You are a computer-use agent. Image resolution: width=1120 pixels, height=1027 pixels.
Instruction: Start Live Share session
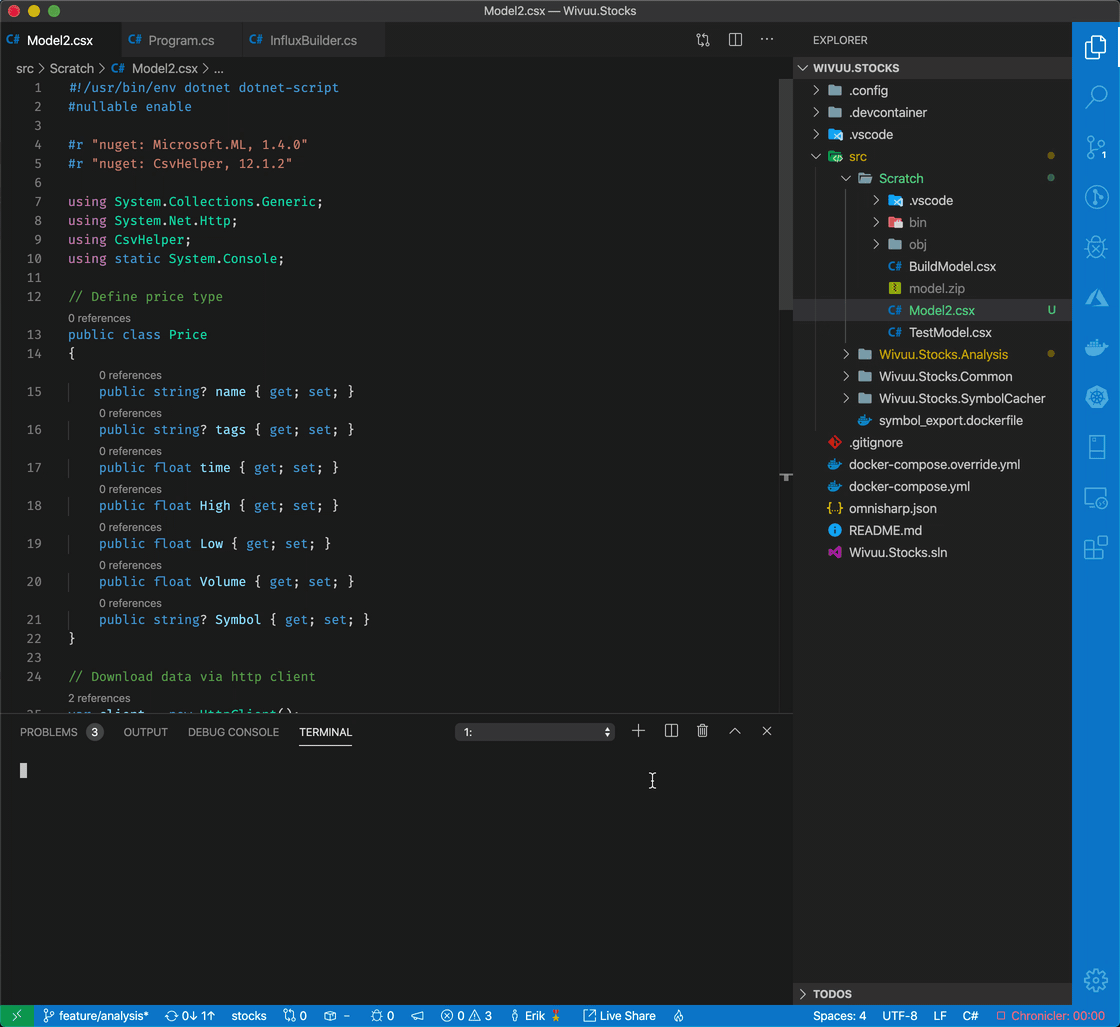(x=619, y=1016)
